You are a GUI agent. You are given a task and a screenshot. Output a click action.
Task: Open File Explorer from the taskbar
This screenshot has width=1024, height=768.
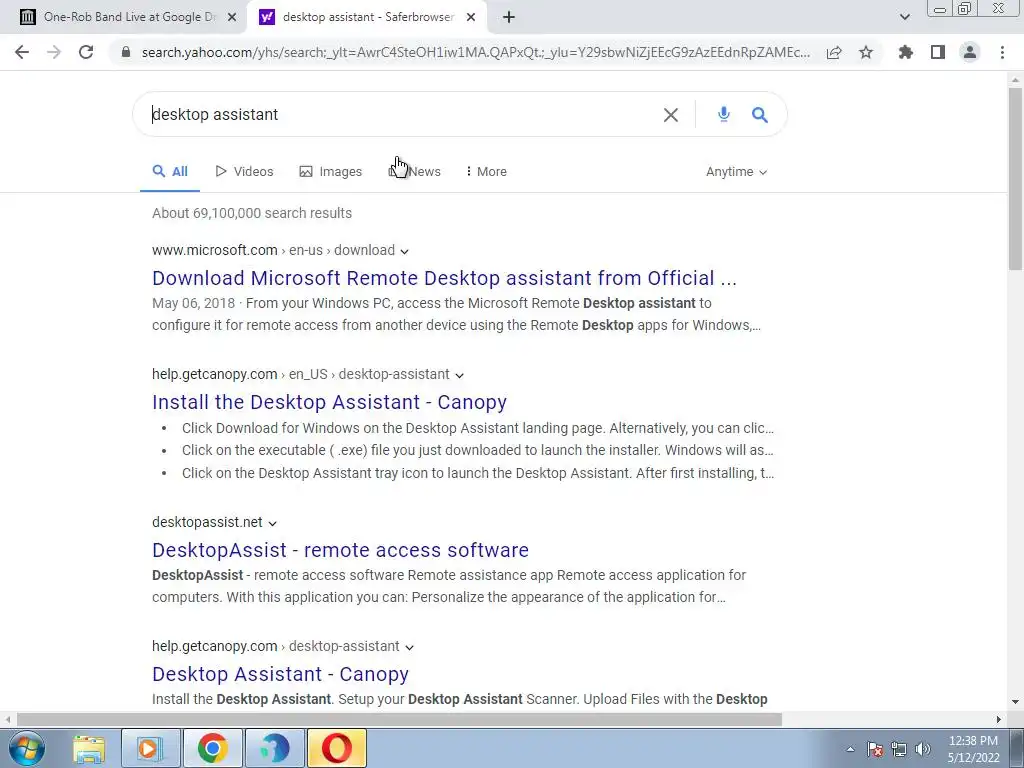[x=89, y=748]
